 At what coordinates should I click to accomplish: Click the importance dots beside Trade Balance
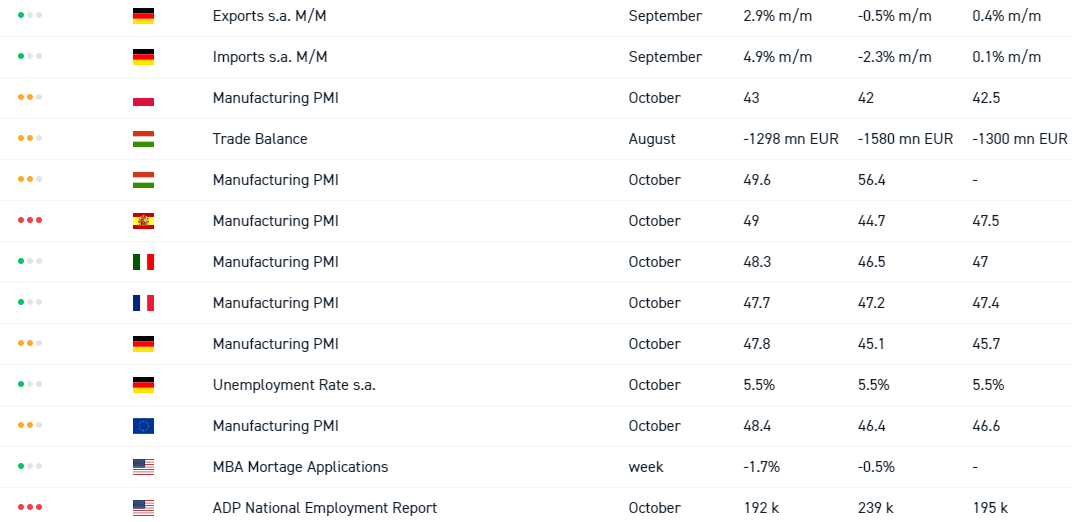coord(30,139)
